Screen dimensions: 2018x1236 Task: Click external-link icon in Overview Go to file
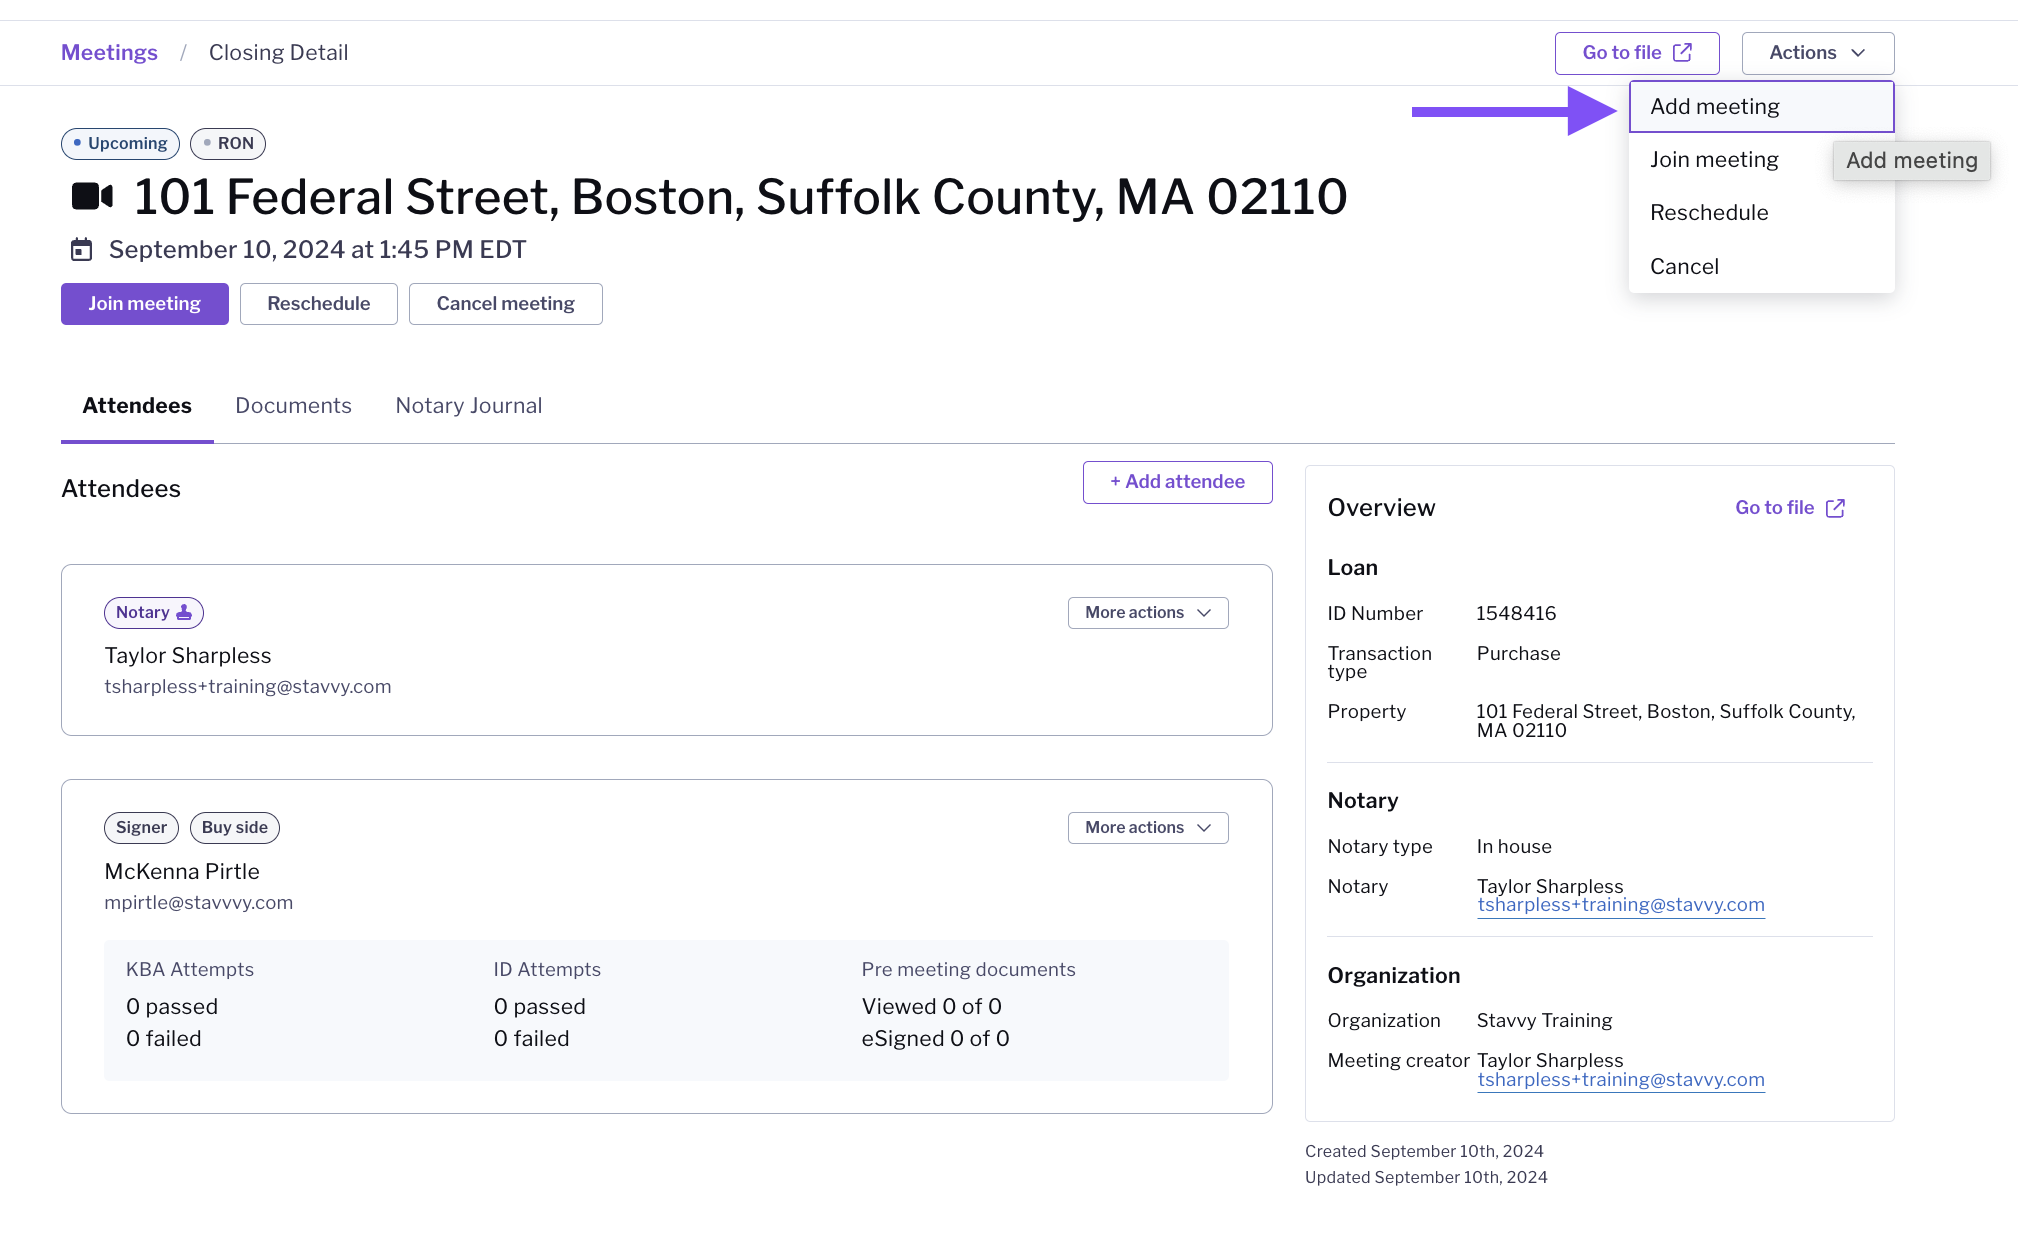1835,508
